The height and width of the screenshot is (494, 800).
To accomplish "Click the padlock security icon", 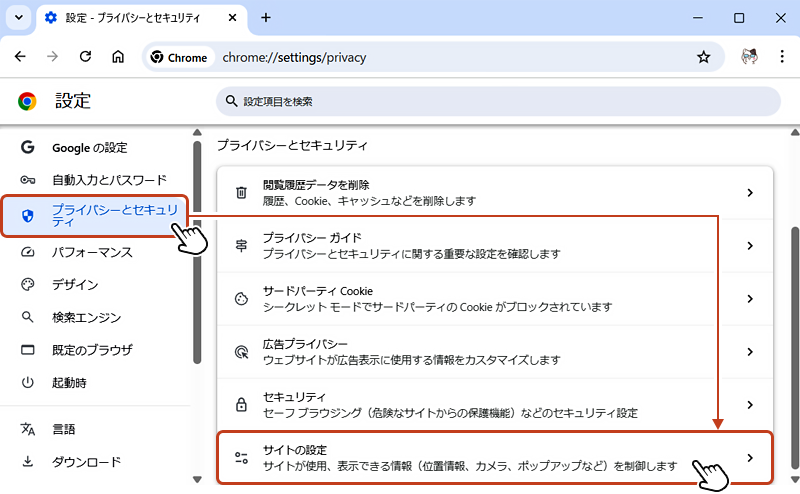I will (x=241, y=405).
